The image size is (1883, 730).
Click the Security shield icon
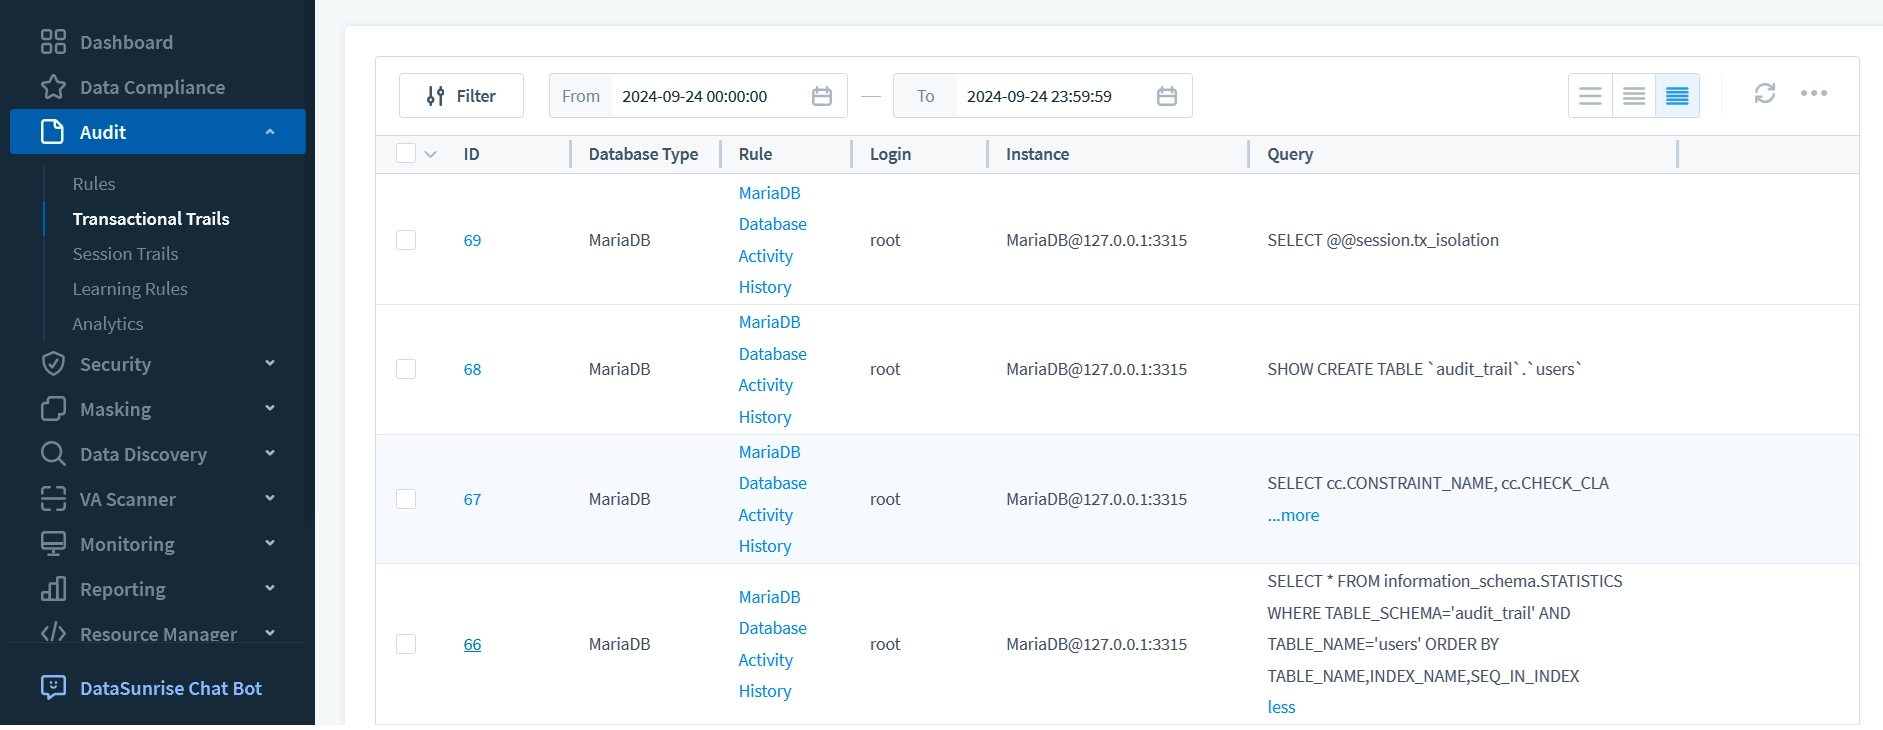click(x=53, y=364)
